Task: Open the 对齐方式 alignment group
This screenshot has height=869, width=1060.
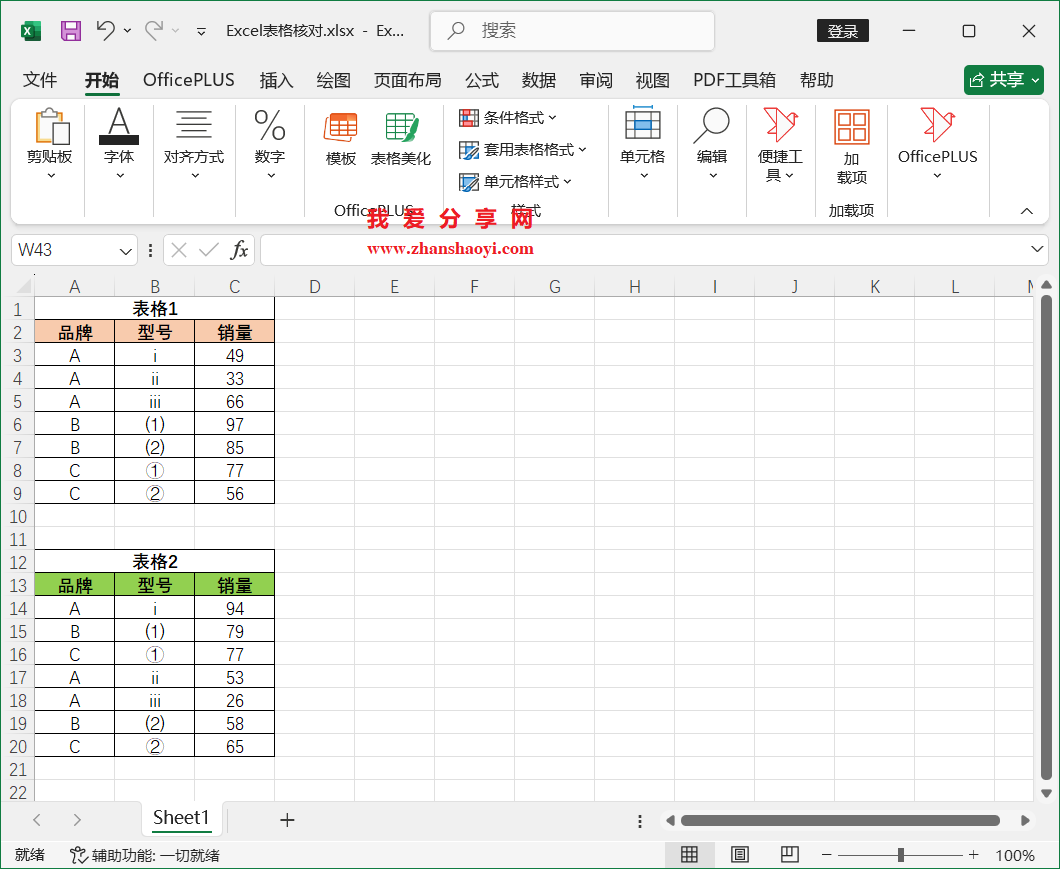Action: 194,144
